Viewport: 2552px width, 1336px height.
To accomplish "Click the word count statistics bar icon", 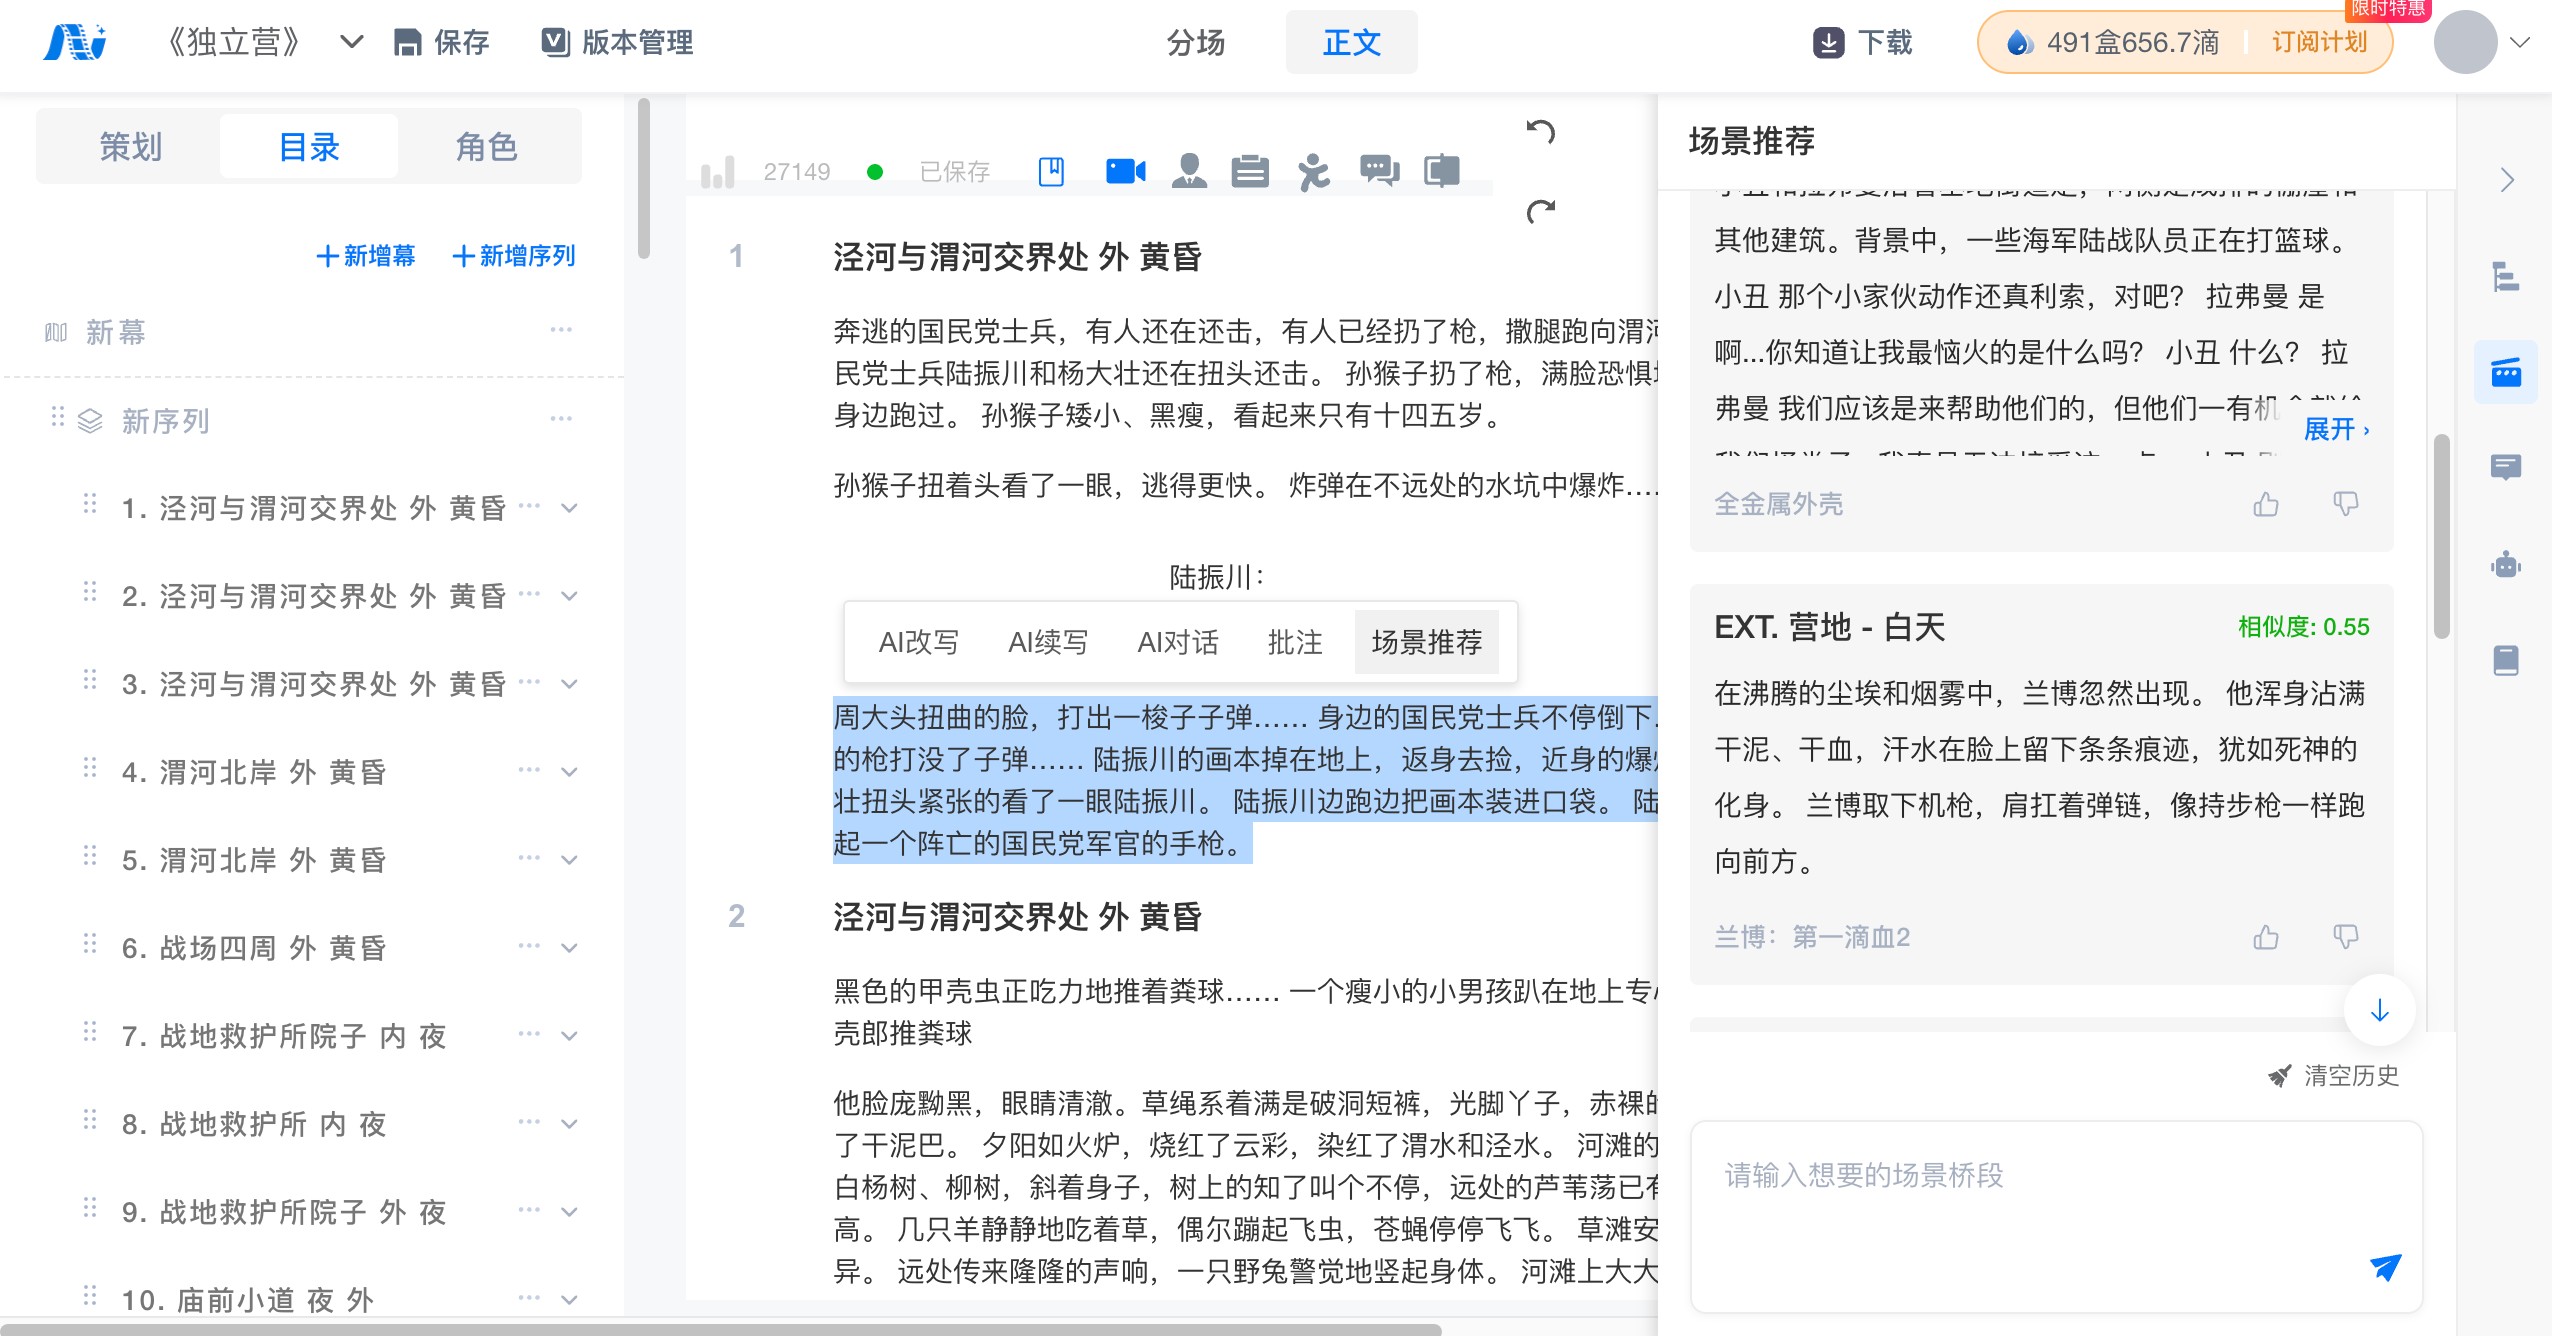I will [717, 172].
